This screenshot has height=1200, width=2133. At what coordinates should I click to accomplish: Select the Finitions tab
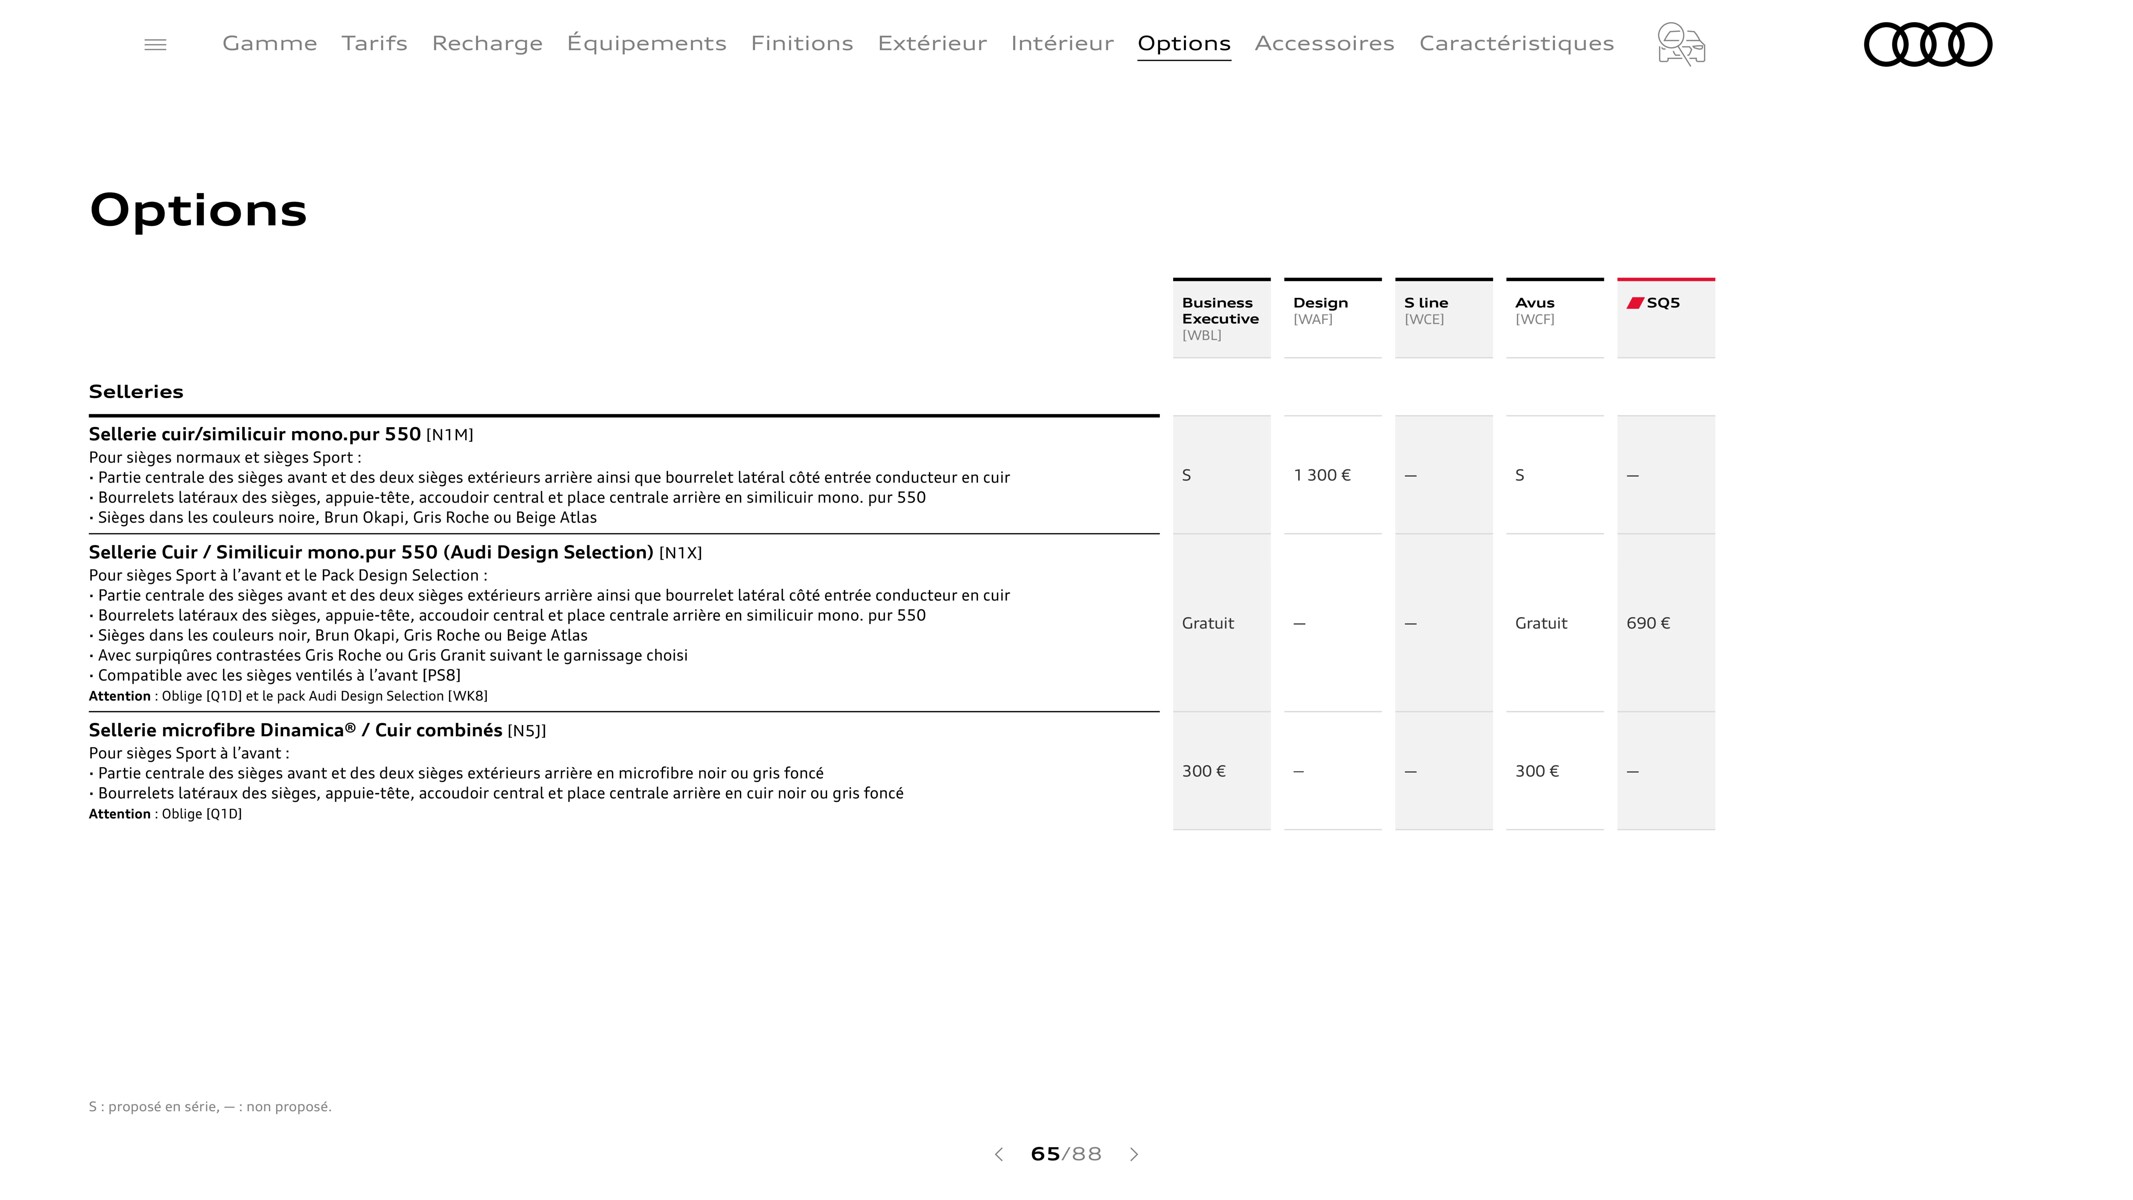click(802, 43)
